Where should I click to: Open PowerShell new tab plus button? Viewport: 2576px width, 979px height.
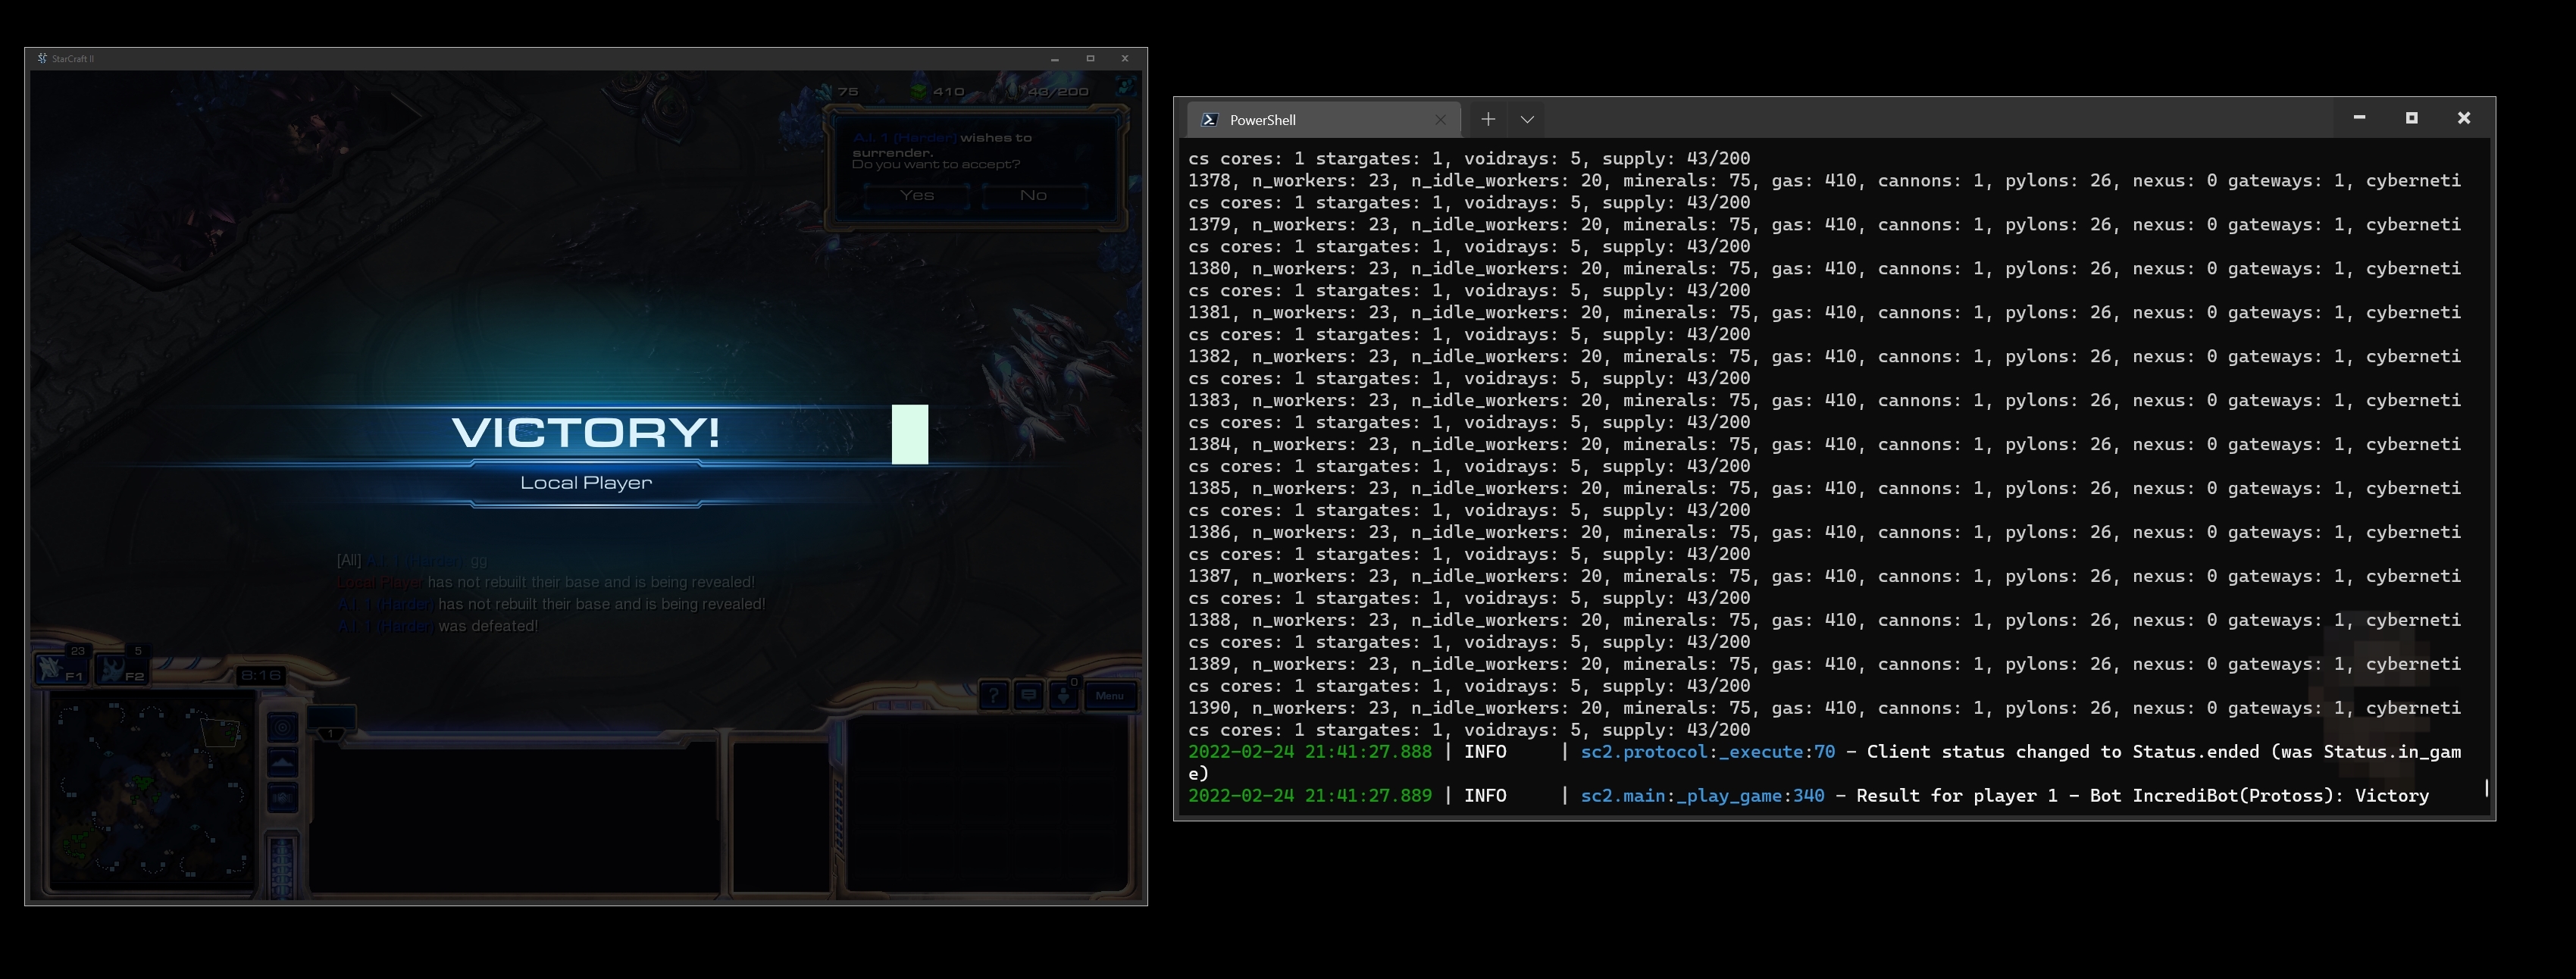(1488, 119)
